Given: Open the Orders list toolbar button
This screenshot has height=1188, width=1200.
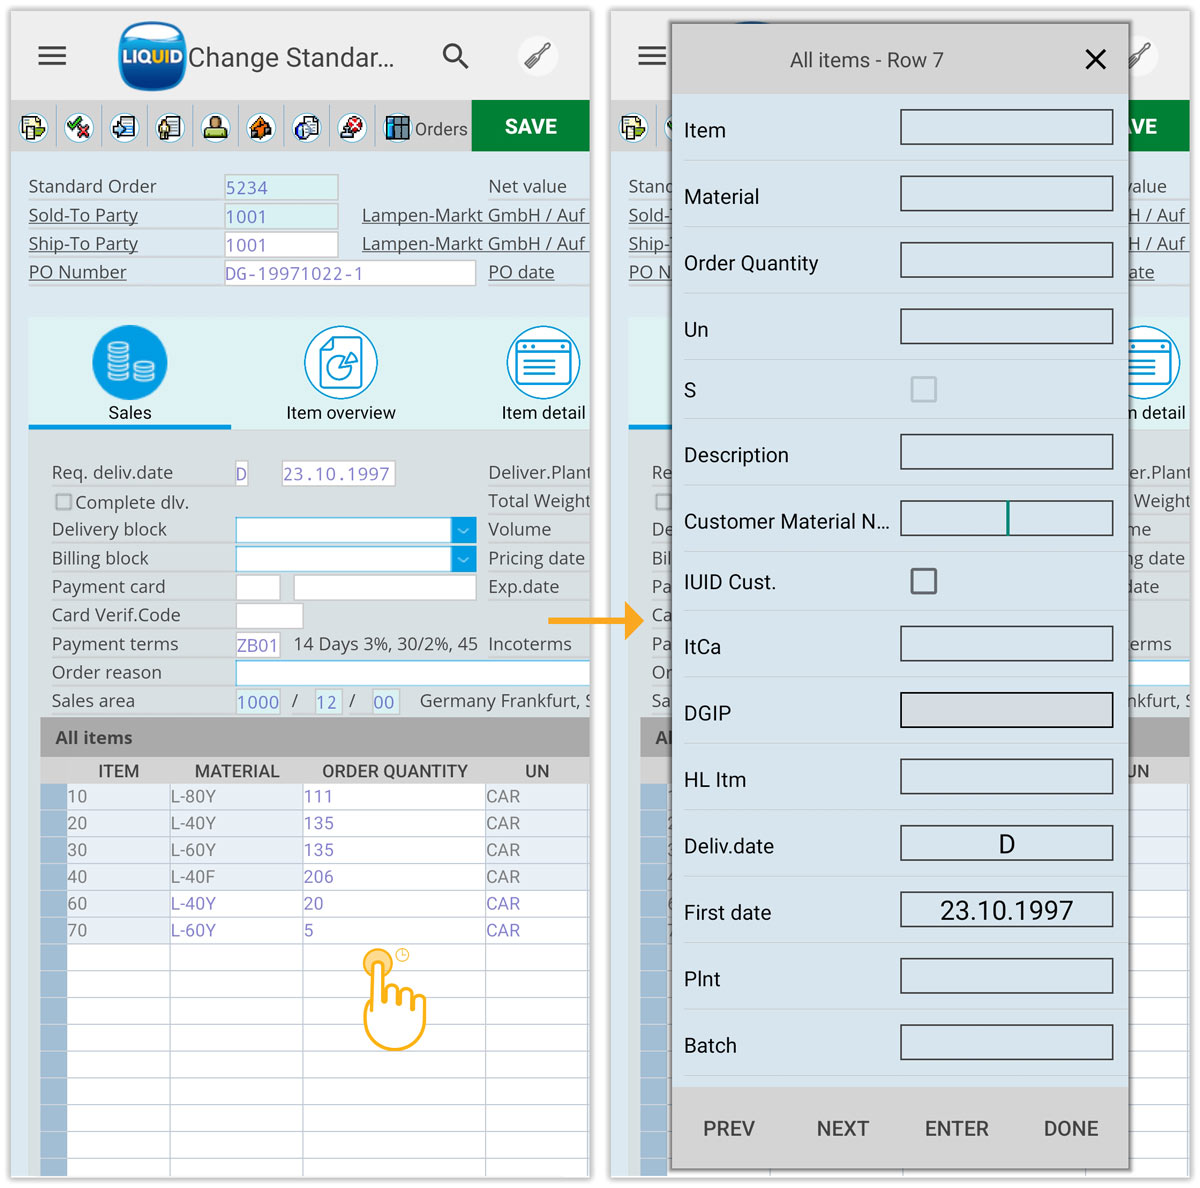Looking at the screenshot, I should point(427,128).
